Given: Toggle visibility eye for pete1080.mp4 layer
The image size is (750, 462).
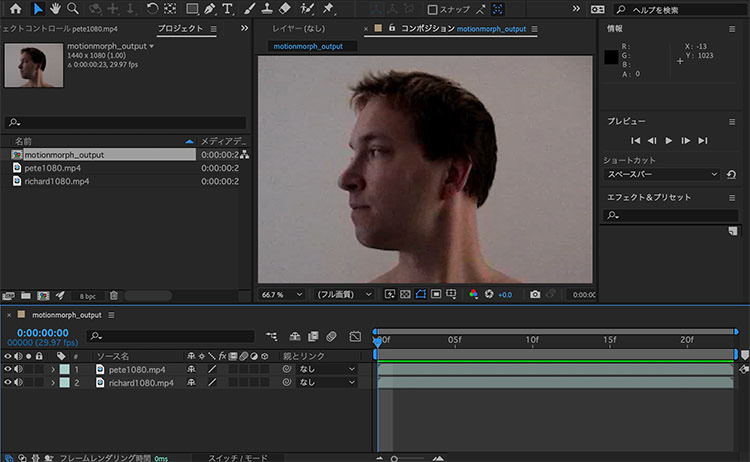Looking at the screenshot, I should tap(9, 370).
